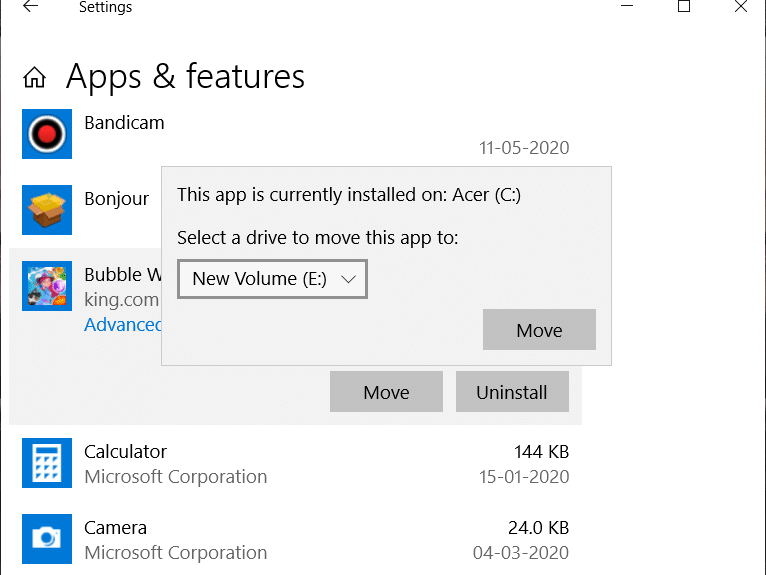Click 'Select a drive to move' label
The width and height of the screenshot is (766, 575).
[x=318, y=238]
